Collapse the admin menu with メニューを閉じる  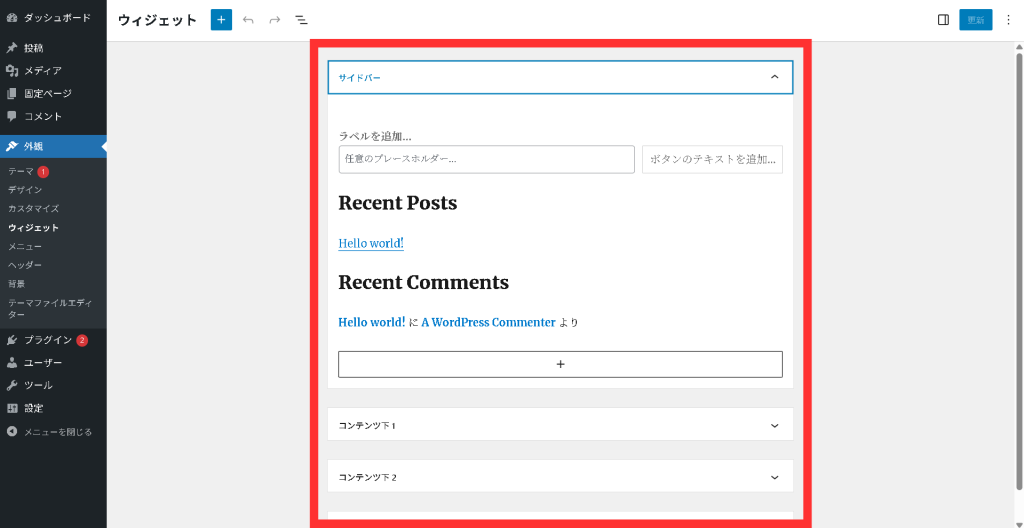tap(57, 432)
